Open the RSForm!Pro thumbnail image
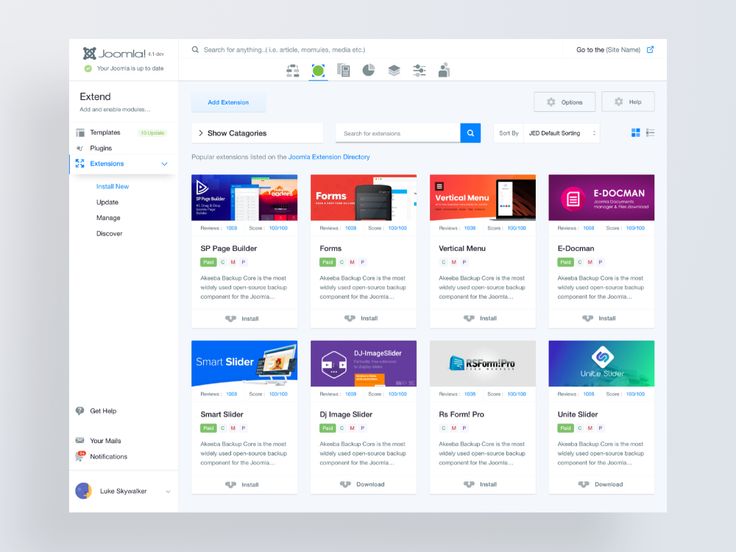The image size is (736, 552). pyautogui.click(x=483, y=363)
